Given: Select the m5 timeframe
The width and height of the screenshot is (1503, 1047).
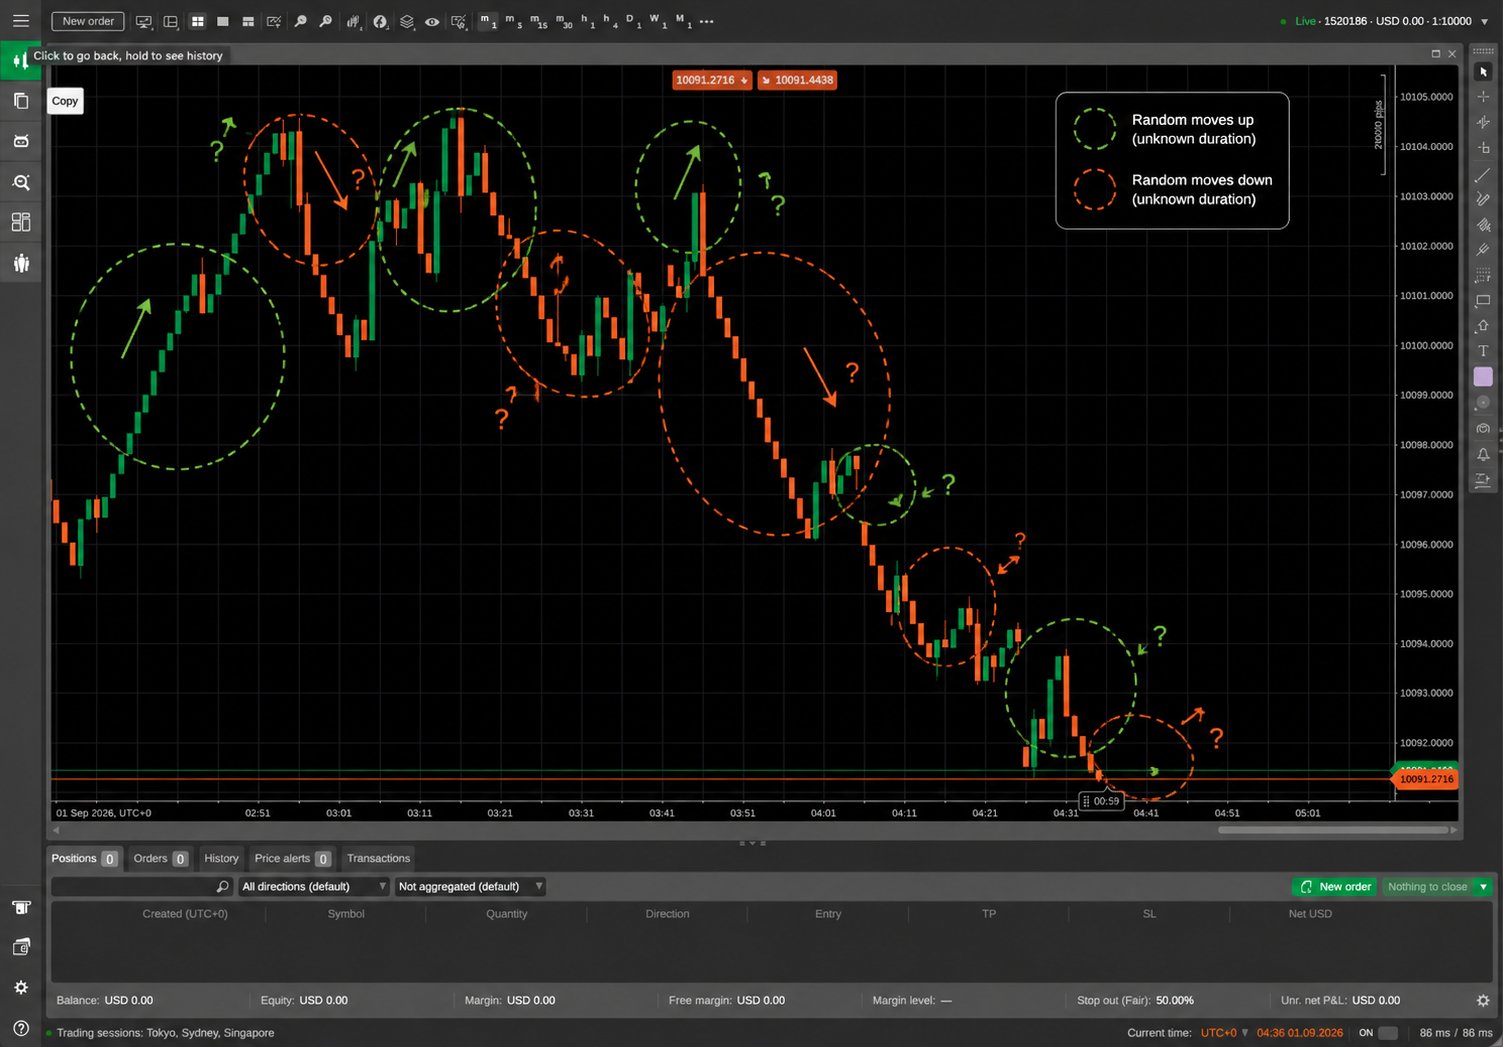Looking at the screenshot, I should [x=513, y=21].
